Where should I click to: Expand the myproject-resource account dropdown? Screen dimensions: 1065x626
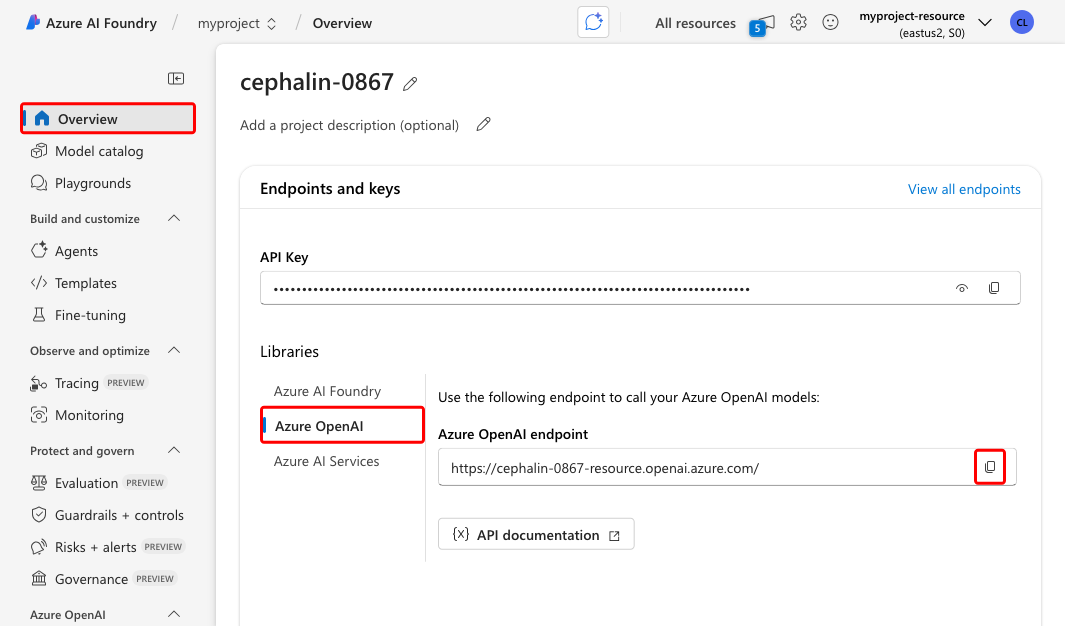(984, 23)
